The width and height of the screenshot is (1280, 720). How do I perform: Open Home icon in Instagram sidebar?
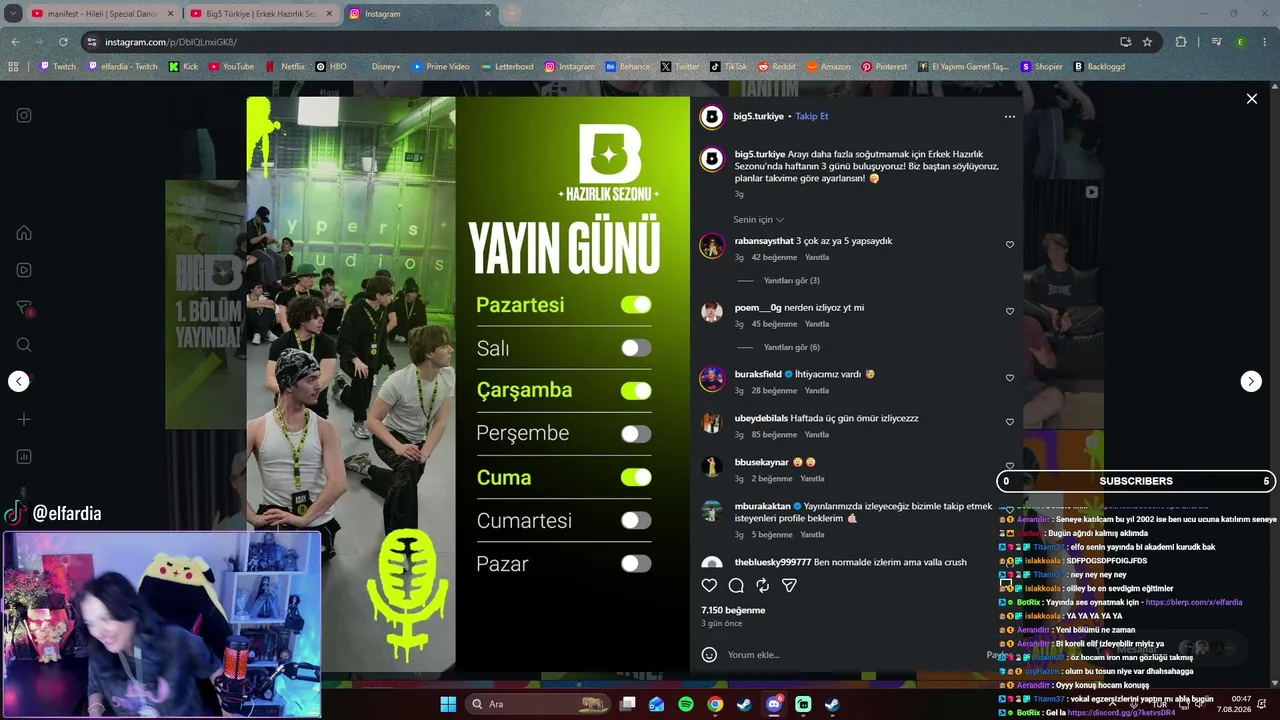point(24,233)
